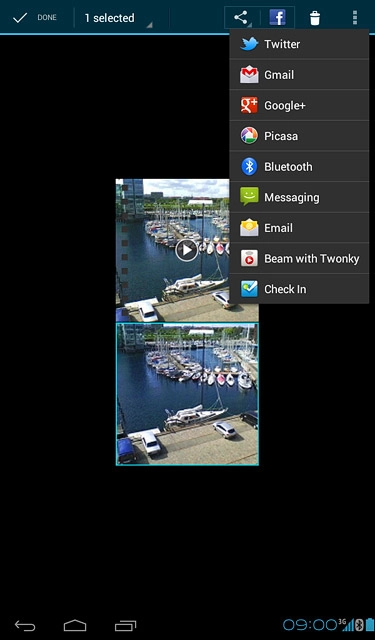Image resolution: width=375 pixels, height=640 pixels.
Task: Open the recent apps button
Action: click(125, 626)
